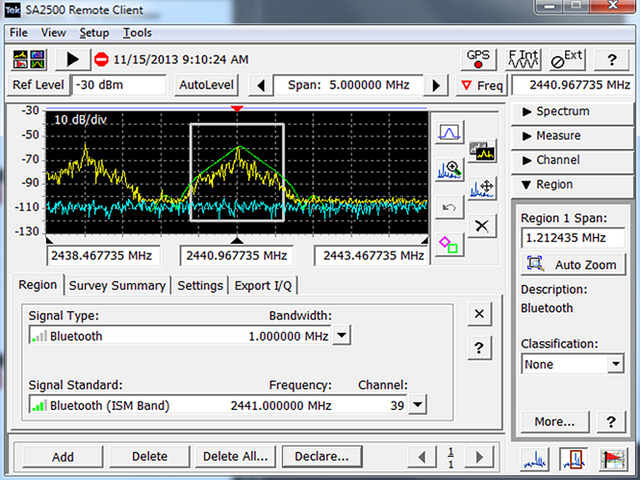Click the Ref Level button
The image size is (640, 480).
point(38,85)
